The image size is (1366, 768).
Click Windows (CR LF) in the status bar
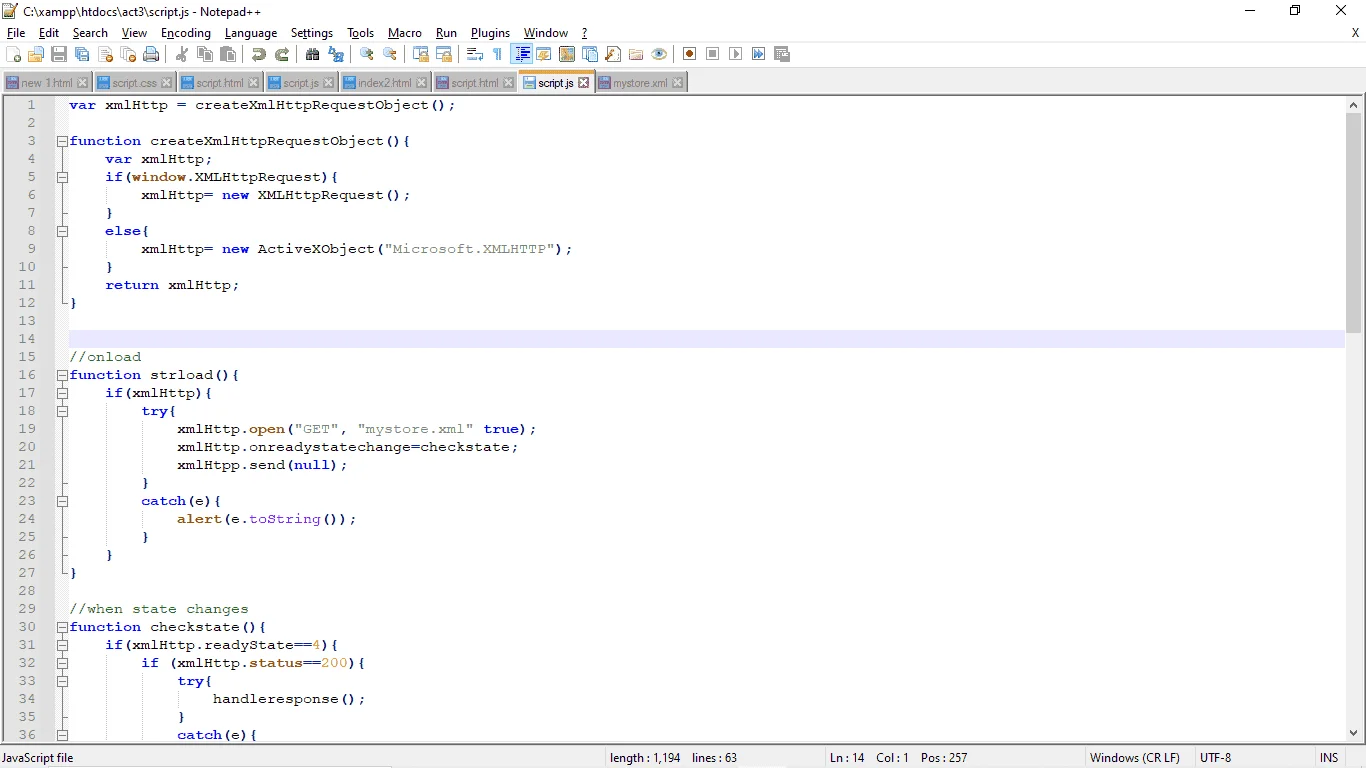click(1135, 758)
